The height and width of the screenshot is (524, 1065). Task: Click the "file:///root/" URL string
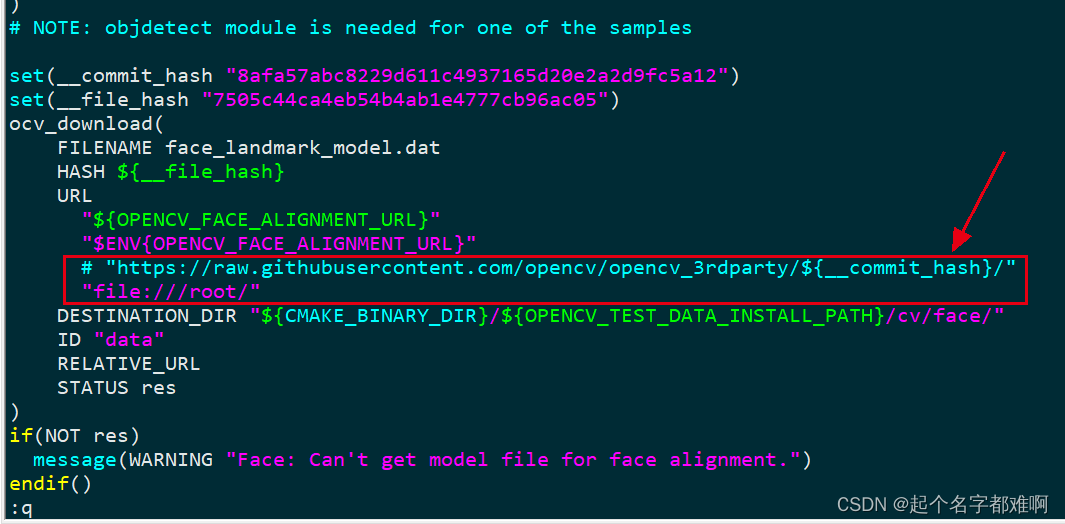[x=171, y=291]
